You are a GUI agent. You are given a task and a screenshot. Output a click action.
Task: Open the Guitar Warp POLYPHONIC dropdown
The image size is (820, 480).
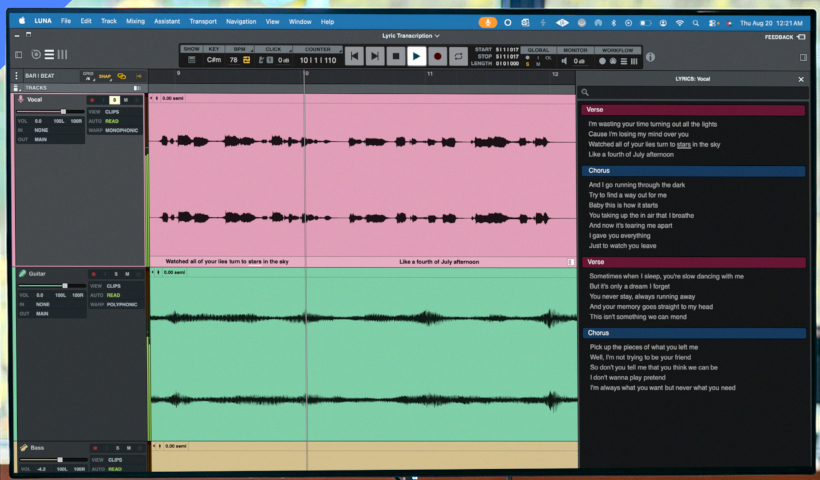[122, 304]
